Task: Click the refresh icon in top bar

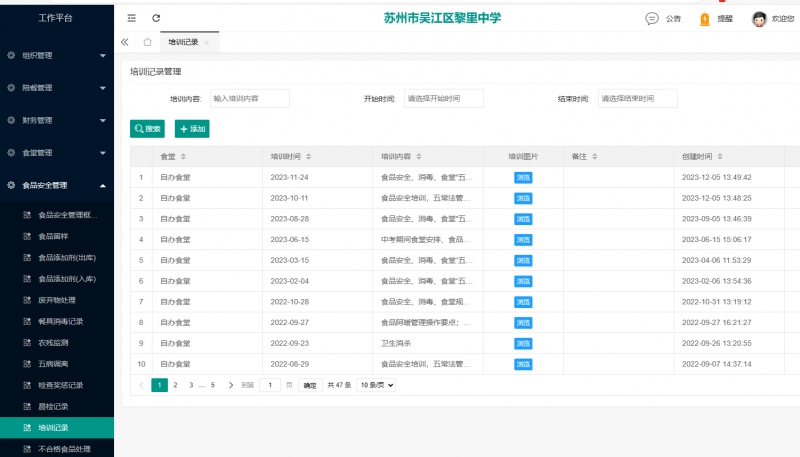Action: click(156, 18)
